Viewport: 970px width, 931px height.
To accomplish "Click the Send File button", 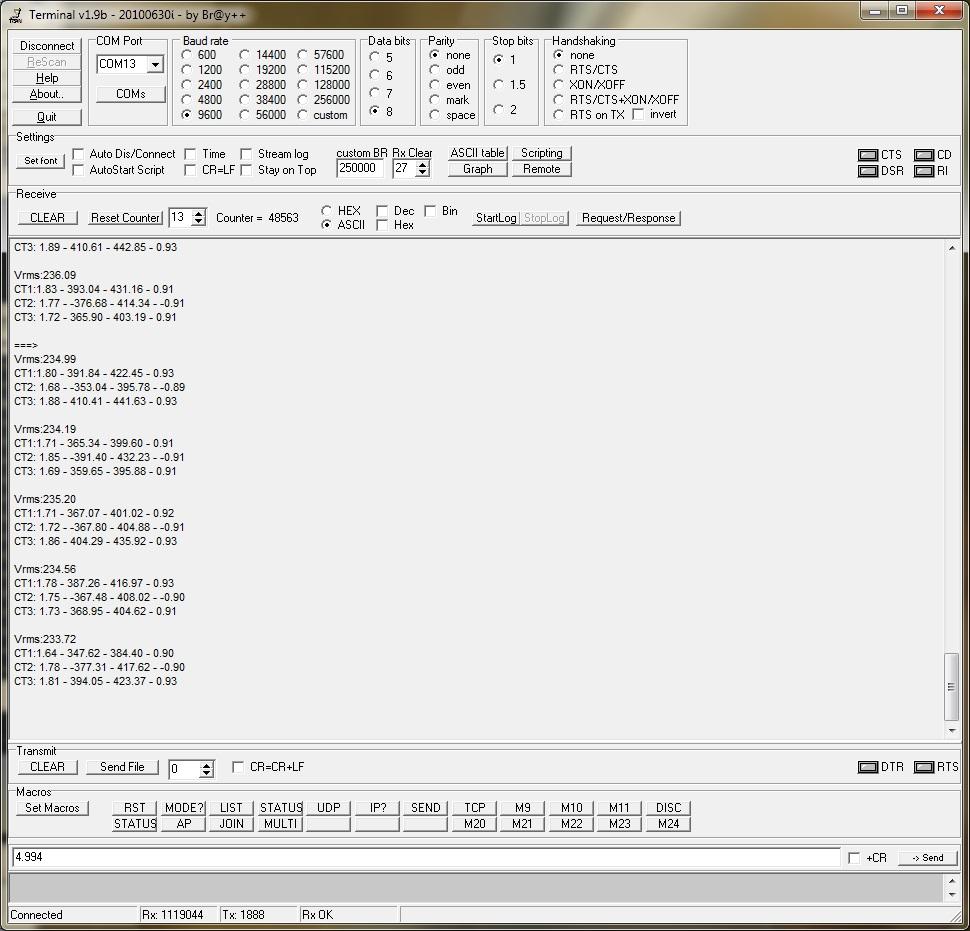I will [x=122, y=767].
